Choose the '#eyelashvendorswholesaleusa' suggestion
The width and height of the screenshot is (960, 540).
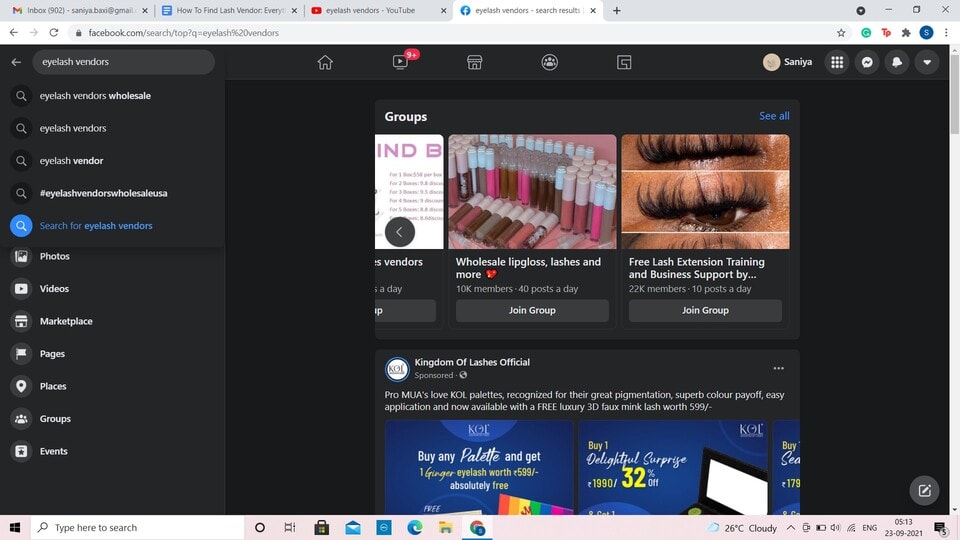[x=113, y=193]
